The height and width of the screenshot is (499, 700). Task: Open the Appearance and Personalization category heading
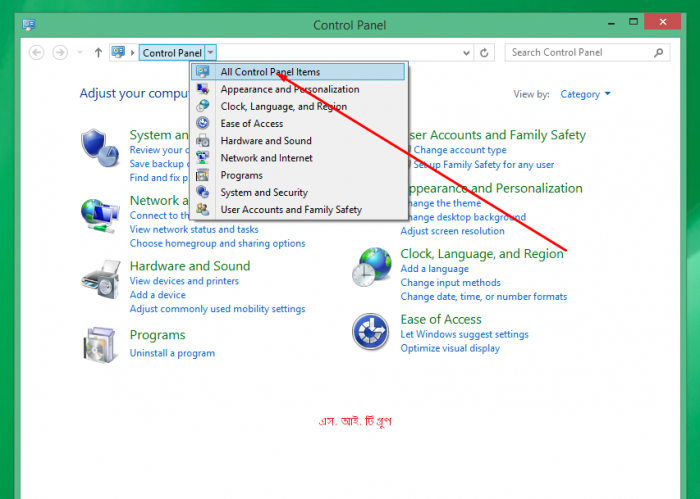496,188
